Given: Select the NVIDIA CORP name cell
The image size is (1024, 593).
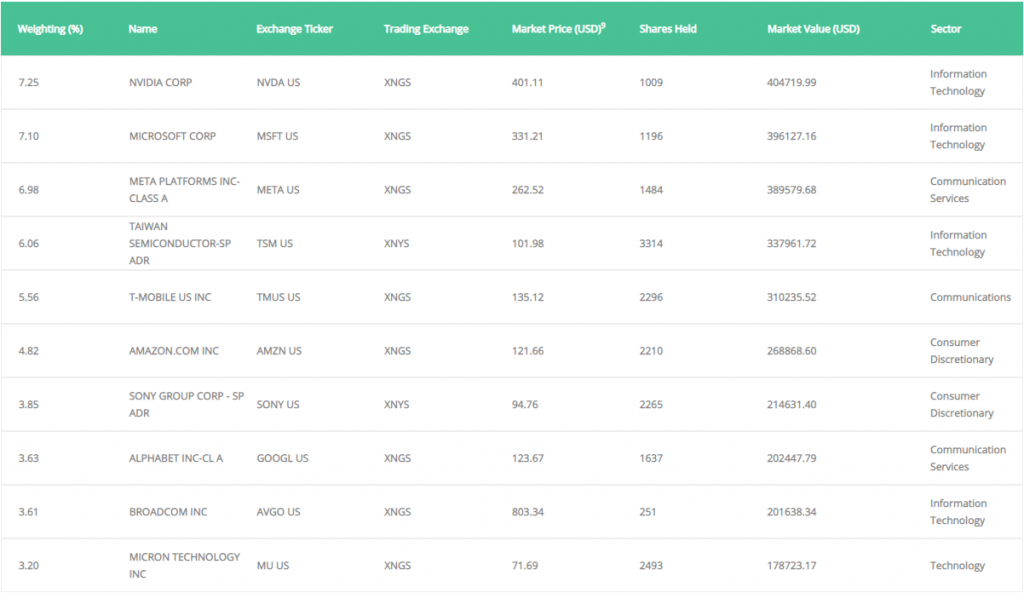Looking at the screenshot, I should [x=161, y=82].
